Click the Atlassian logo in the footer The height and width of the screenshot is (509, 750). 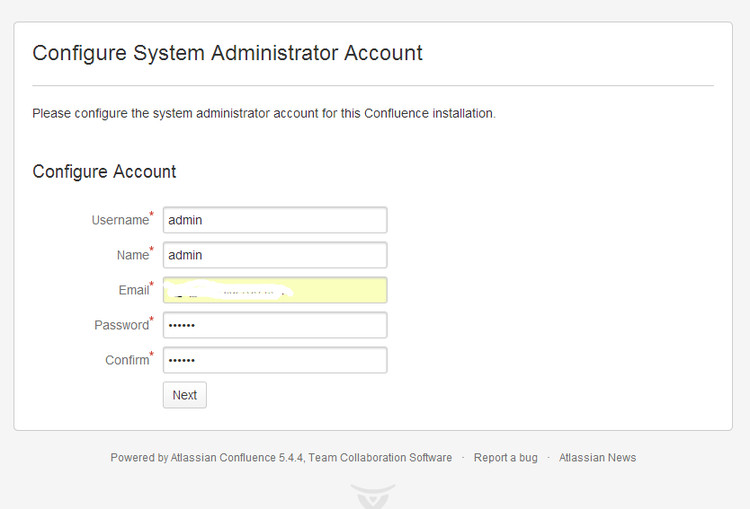(373, 496)
